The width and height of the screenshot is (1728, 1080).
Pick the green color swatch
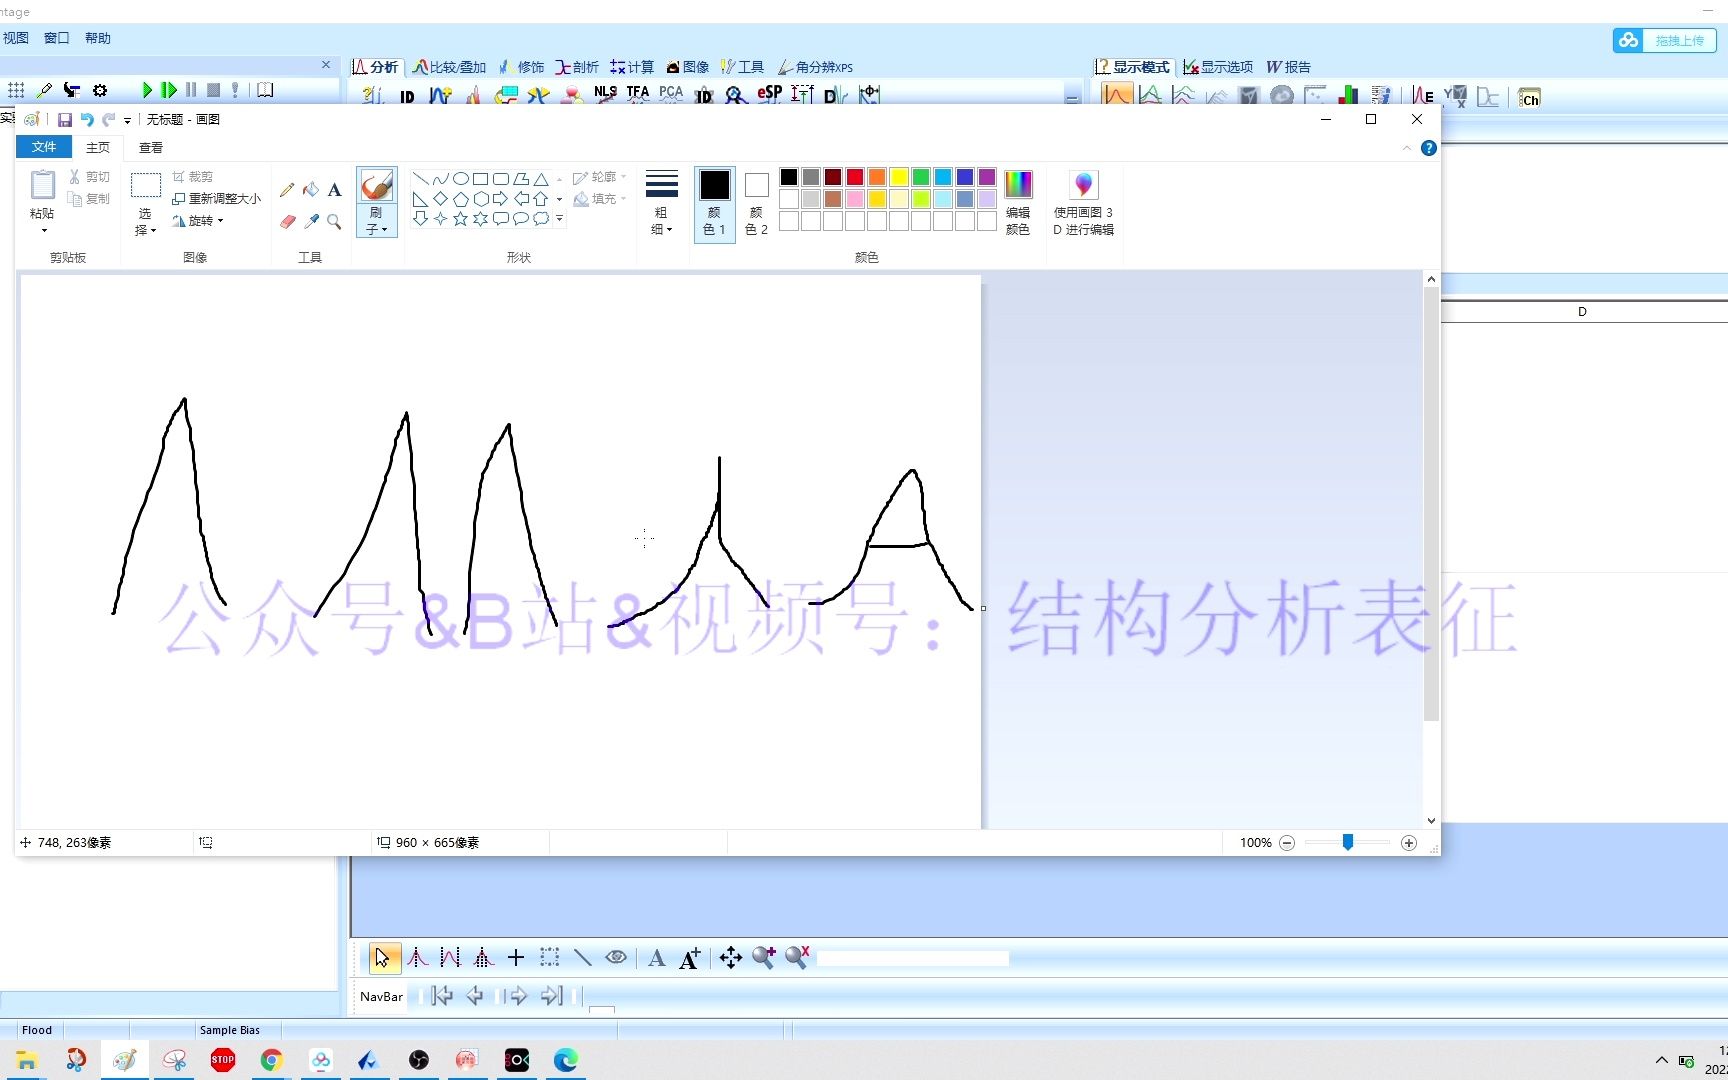tap(921, 177)
